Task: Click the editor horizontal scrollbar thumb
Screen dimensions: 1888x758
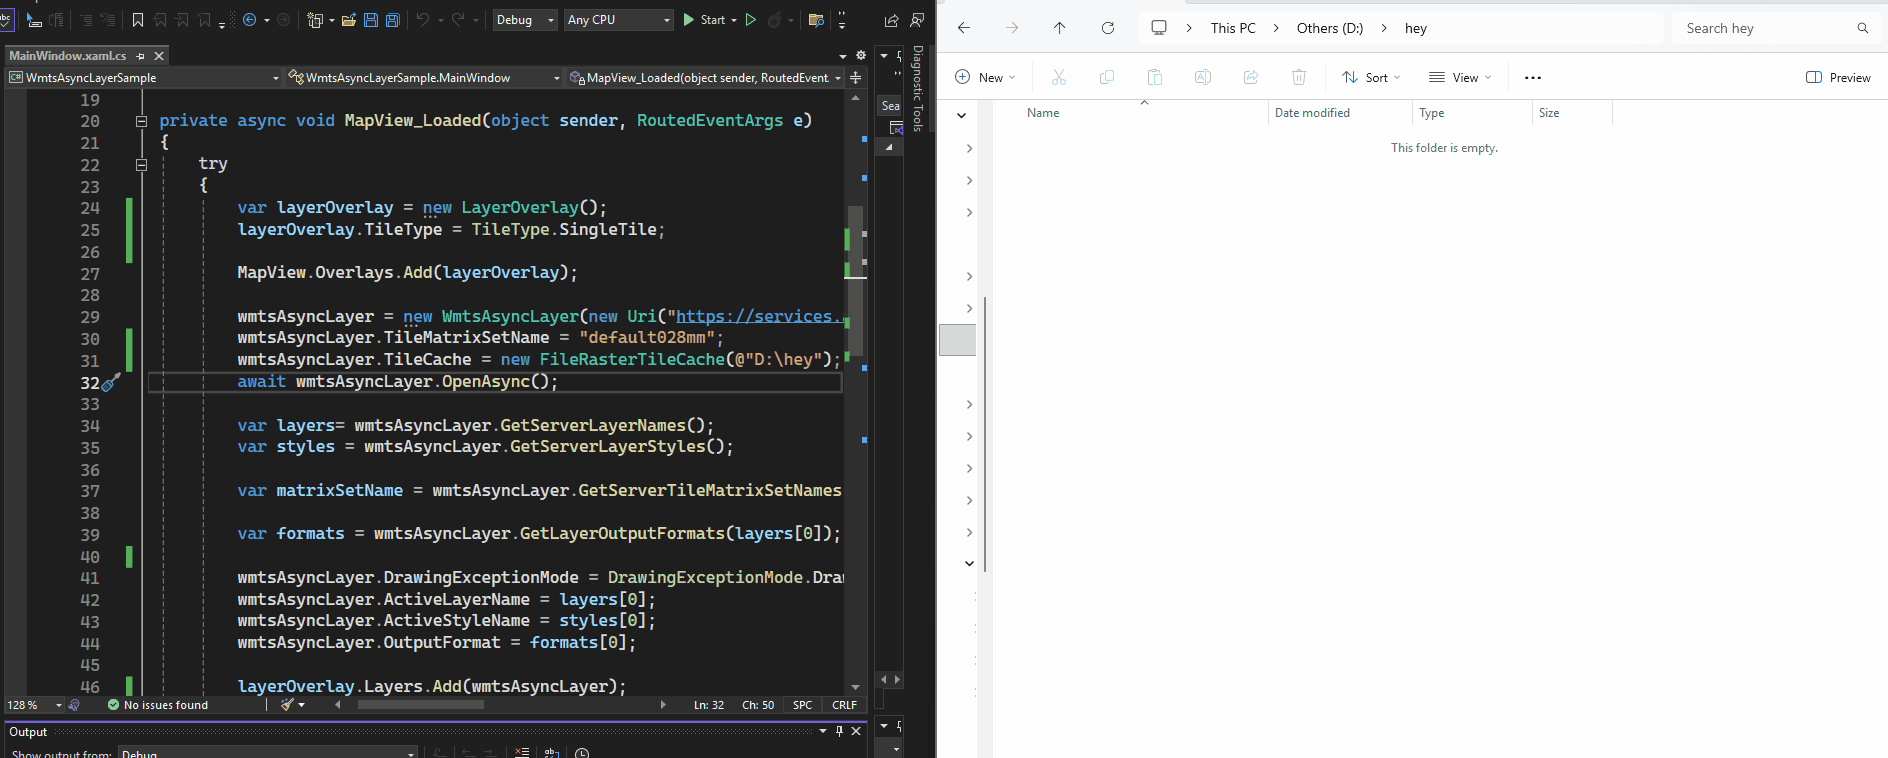Action: pyautogui.click(x=420, y=705)
